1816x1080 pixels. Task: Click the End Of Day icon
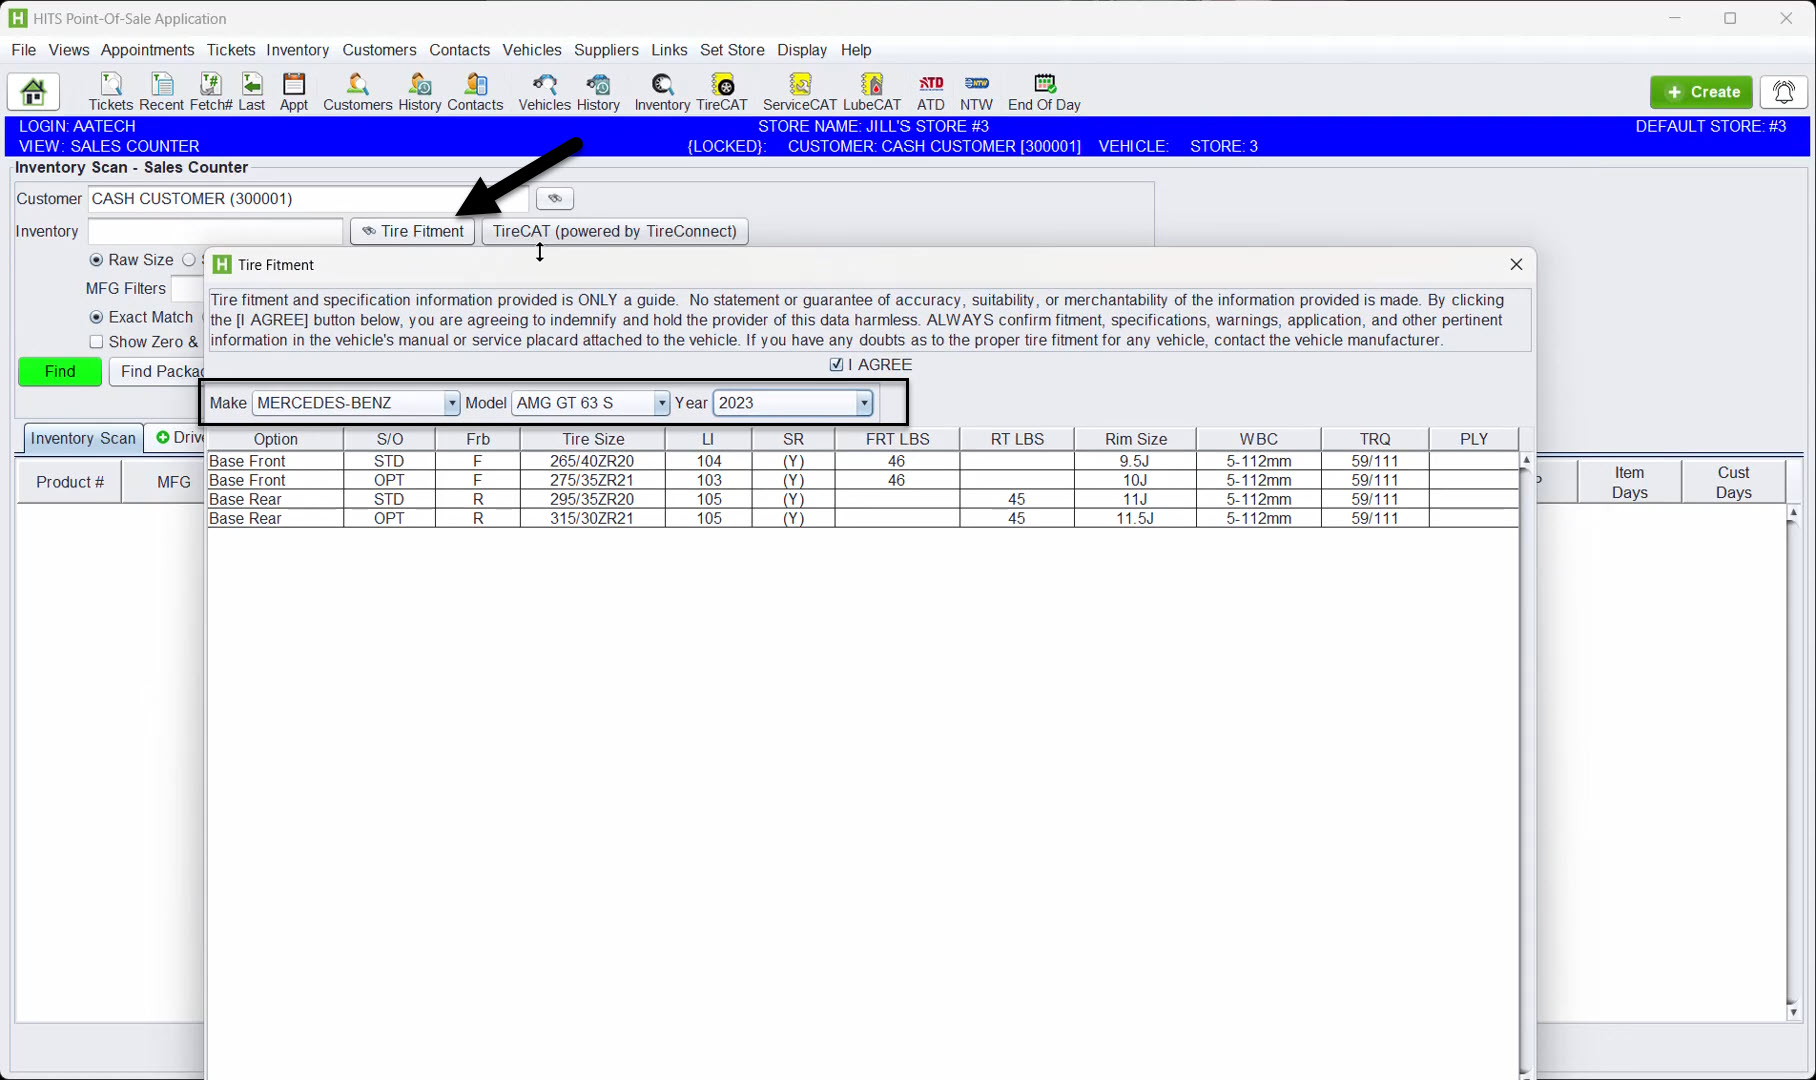[1044, 91]
